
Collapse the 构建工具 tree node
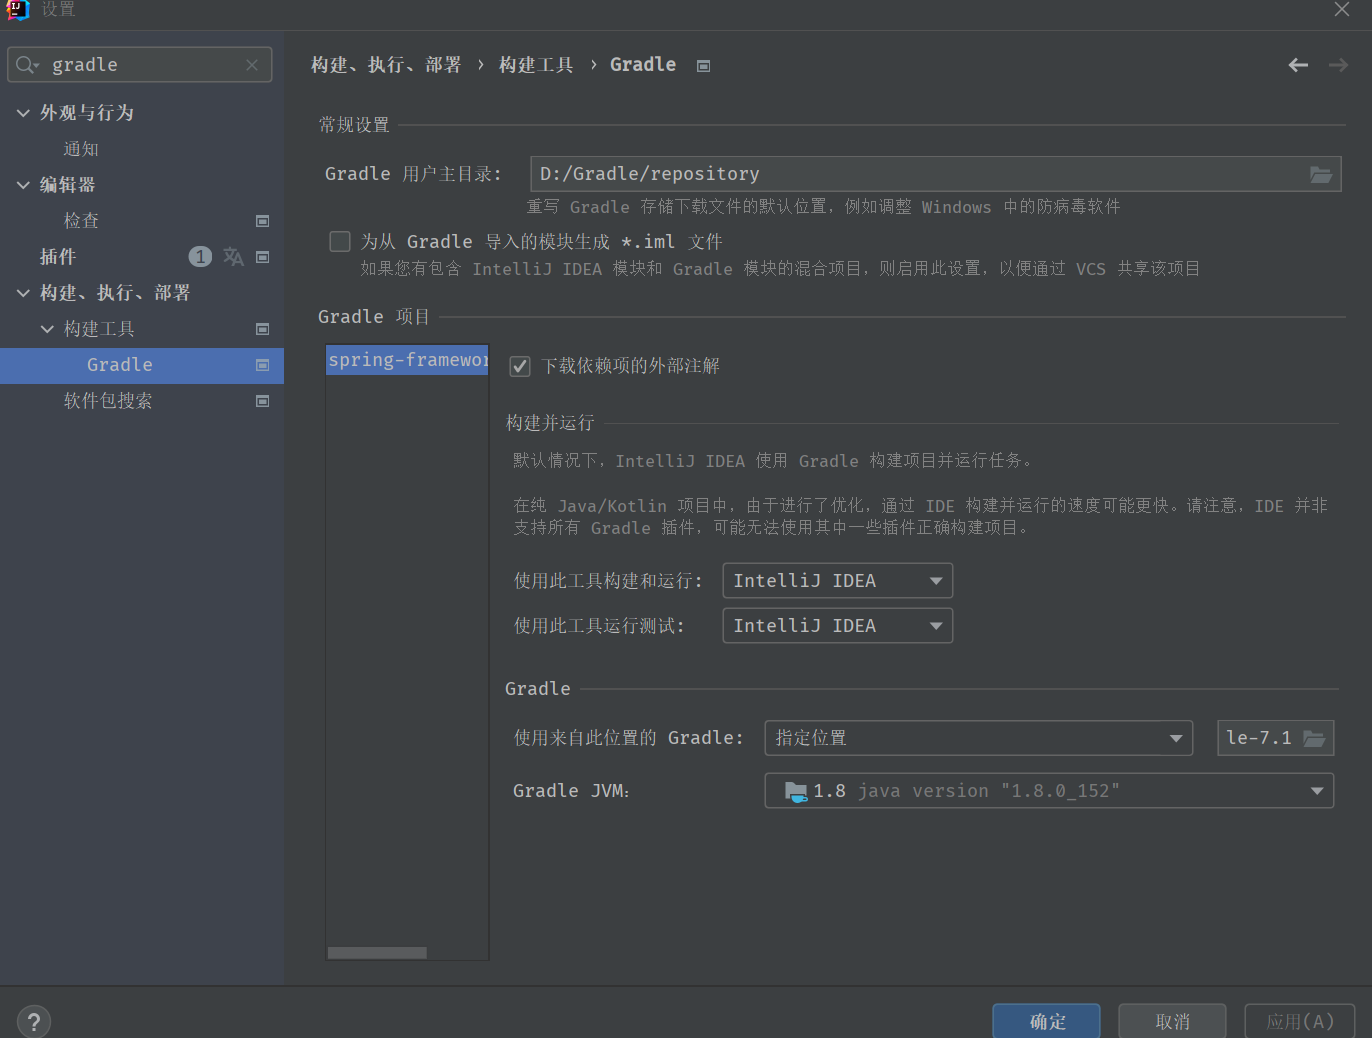(47, 329)
